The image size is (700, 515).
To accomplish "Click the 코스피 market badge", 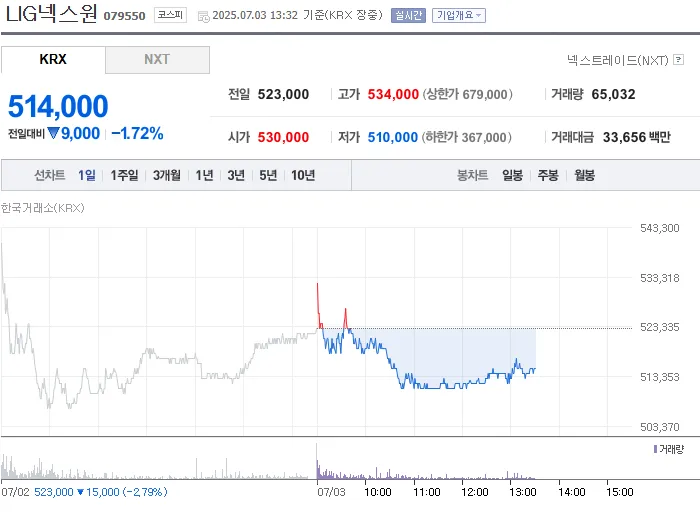I will [x=170, y=15].
